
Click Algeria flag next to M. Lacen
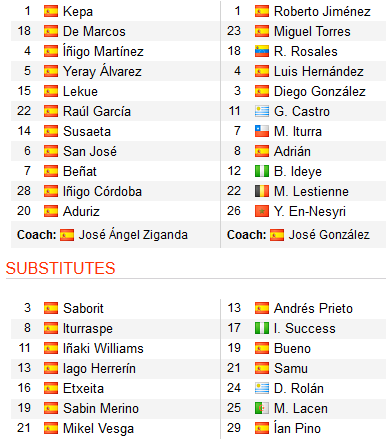[x=262, y=408]
